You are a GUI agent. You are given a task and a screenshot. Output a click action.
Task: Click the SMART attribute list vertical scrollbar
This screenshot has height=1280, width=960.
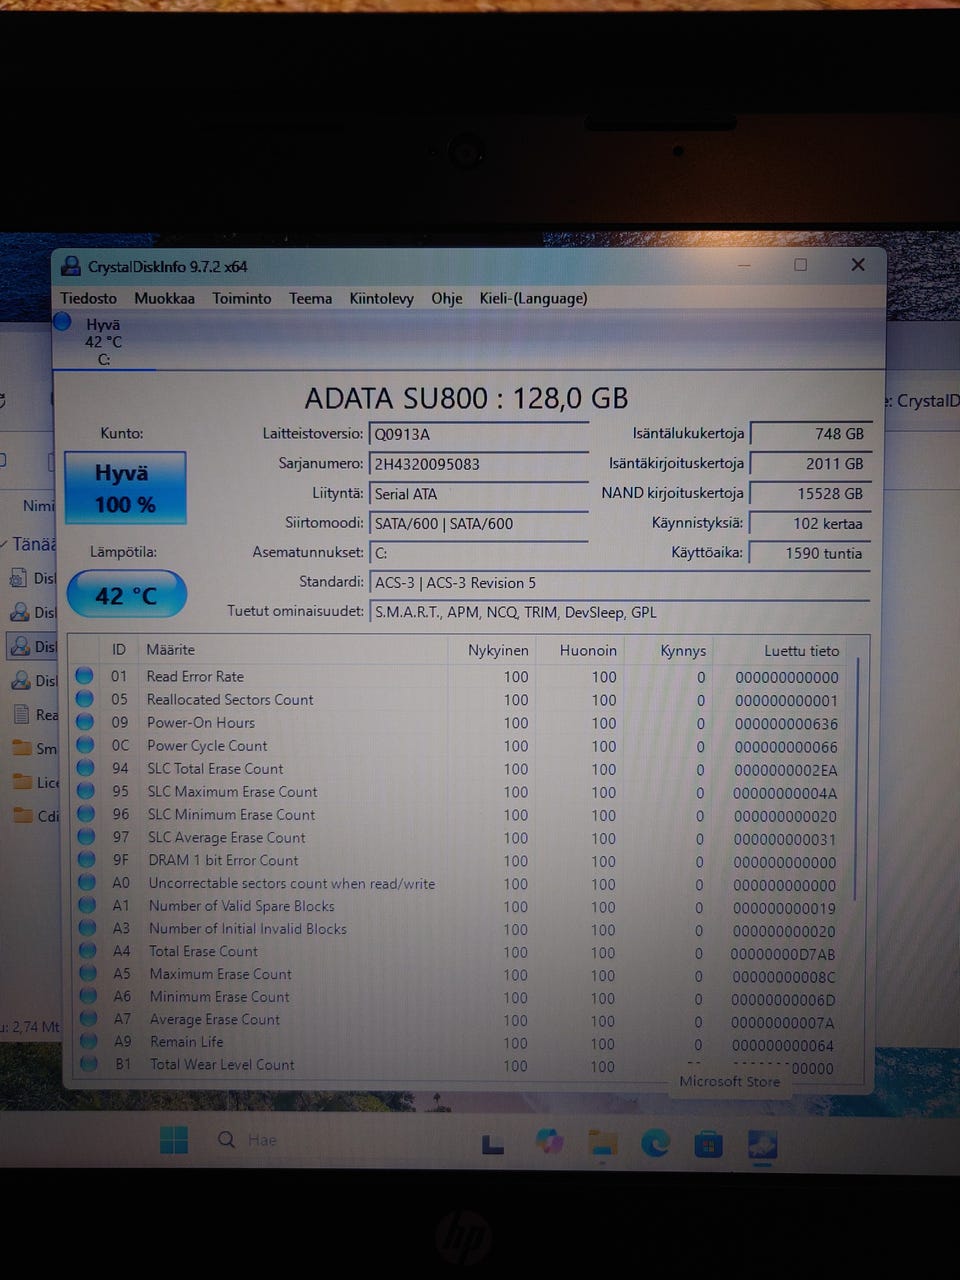(858, 780)
